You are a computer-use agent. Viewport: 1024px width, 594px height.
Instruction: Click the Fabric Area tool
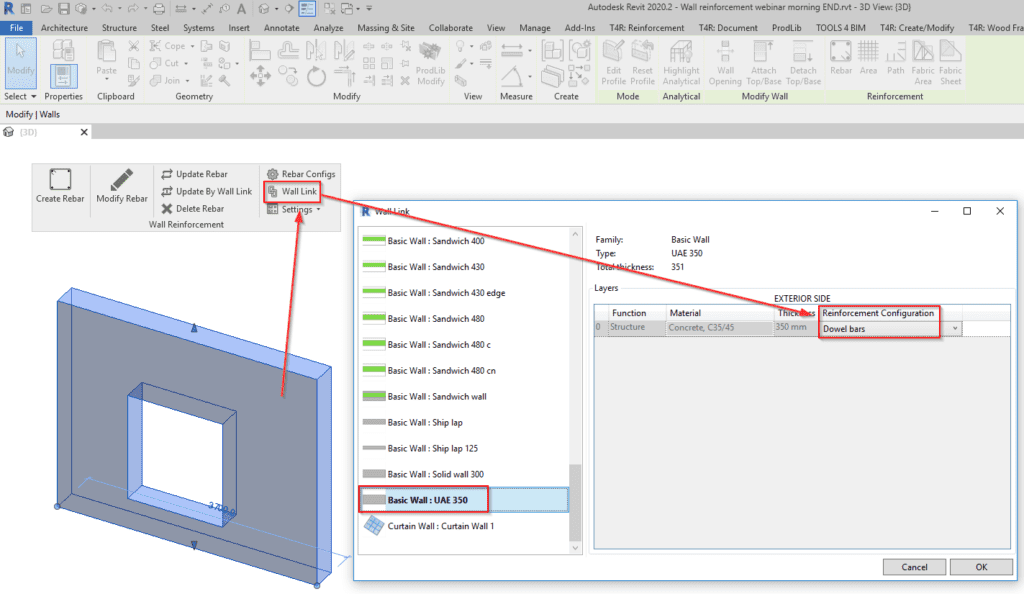[x=923, y=63]
